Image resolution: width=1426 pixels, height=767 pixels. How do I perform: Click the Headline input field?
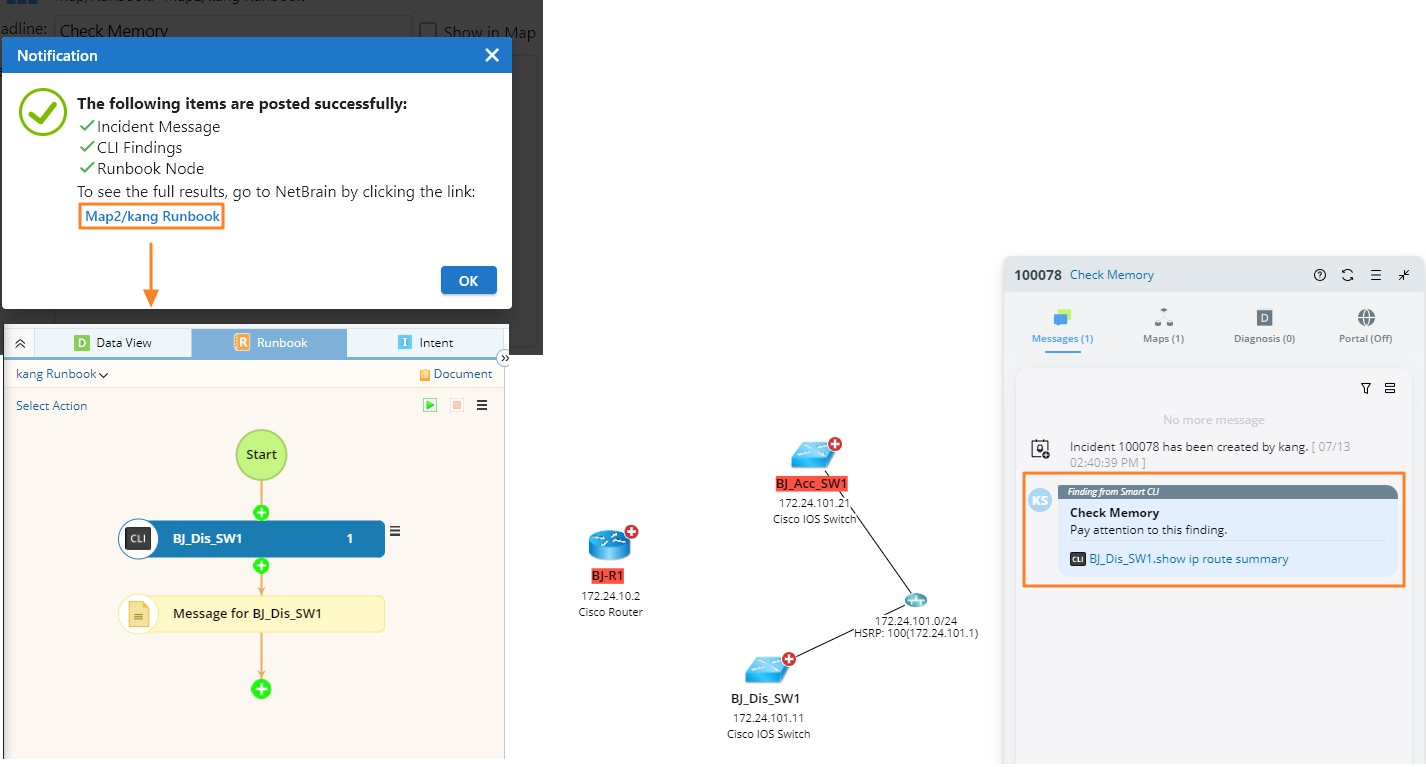click(233, 30)
